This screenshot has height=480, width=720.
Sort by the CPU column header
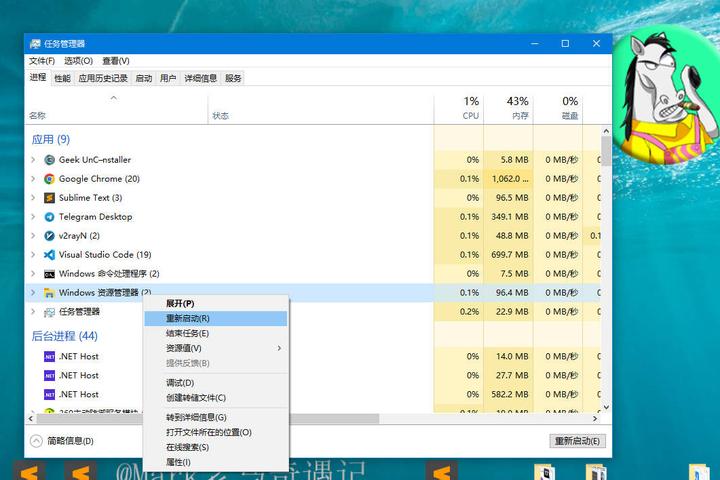459,109
